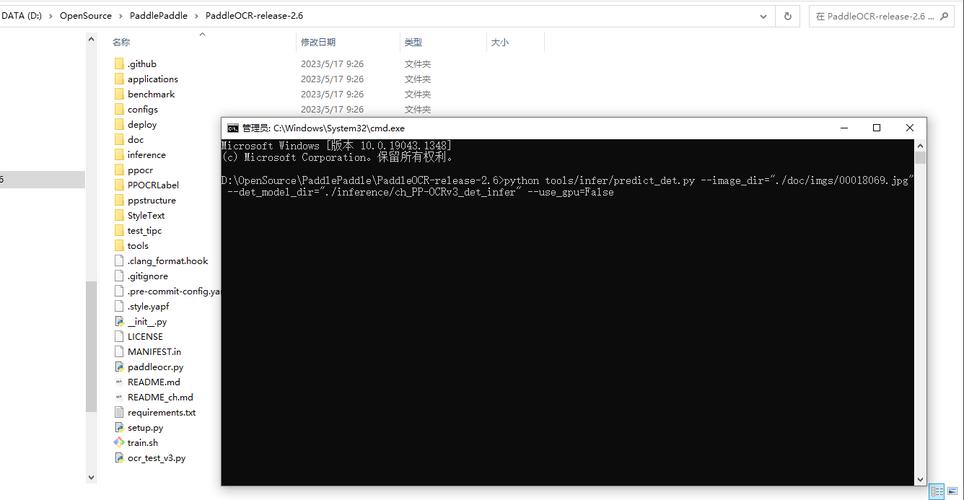Click PaddleOCR-release-2.6 breadcrumb segment

[254, 16]
